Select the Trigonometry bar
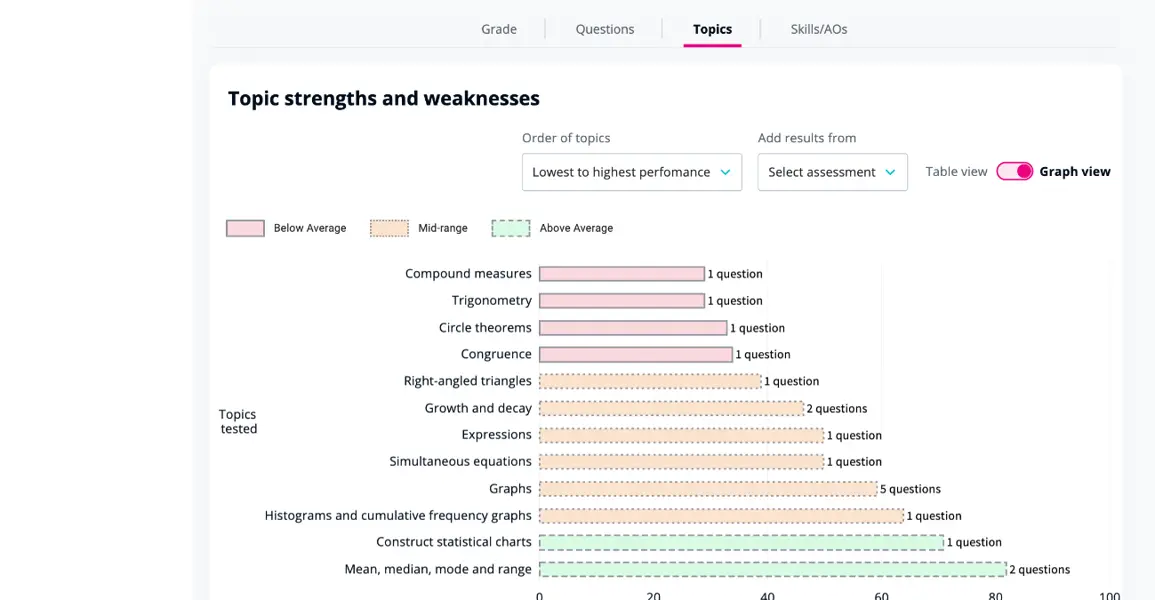The image size is (1155, 600). [622, 300]
